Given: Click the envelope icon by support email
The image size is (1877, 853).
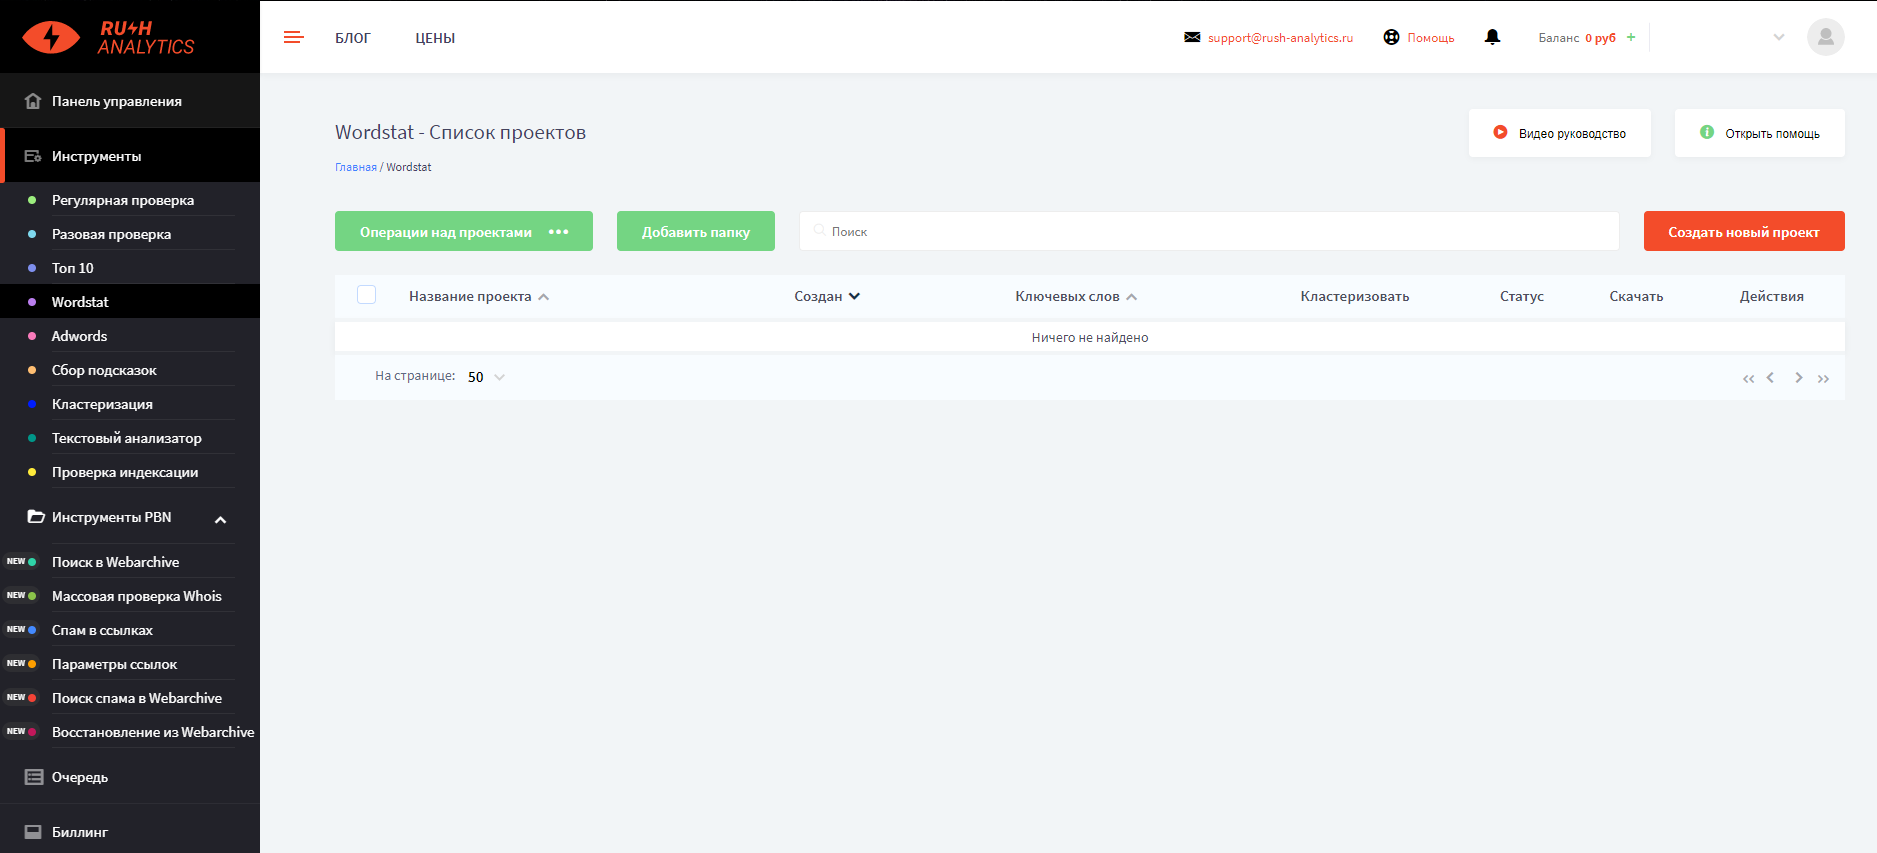Looking at the screenshot, I should coord(1192,37).
